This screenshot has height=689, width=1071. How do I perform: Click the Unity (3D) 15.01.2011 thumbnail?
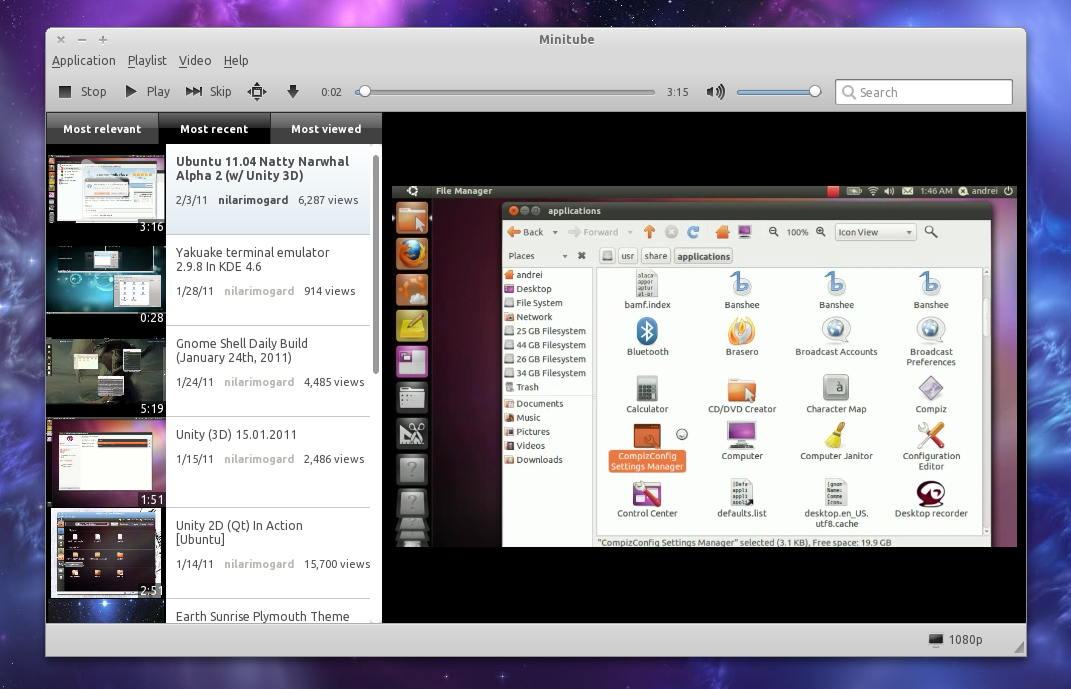pos(106,463)
